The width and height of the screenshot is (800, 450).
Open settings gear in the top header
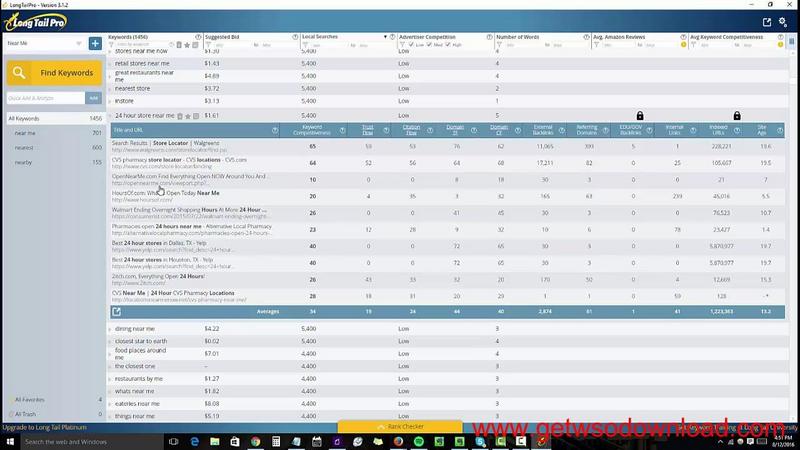tap(783, 22)
